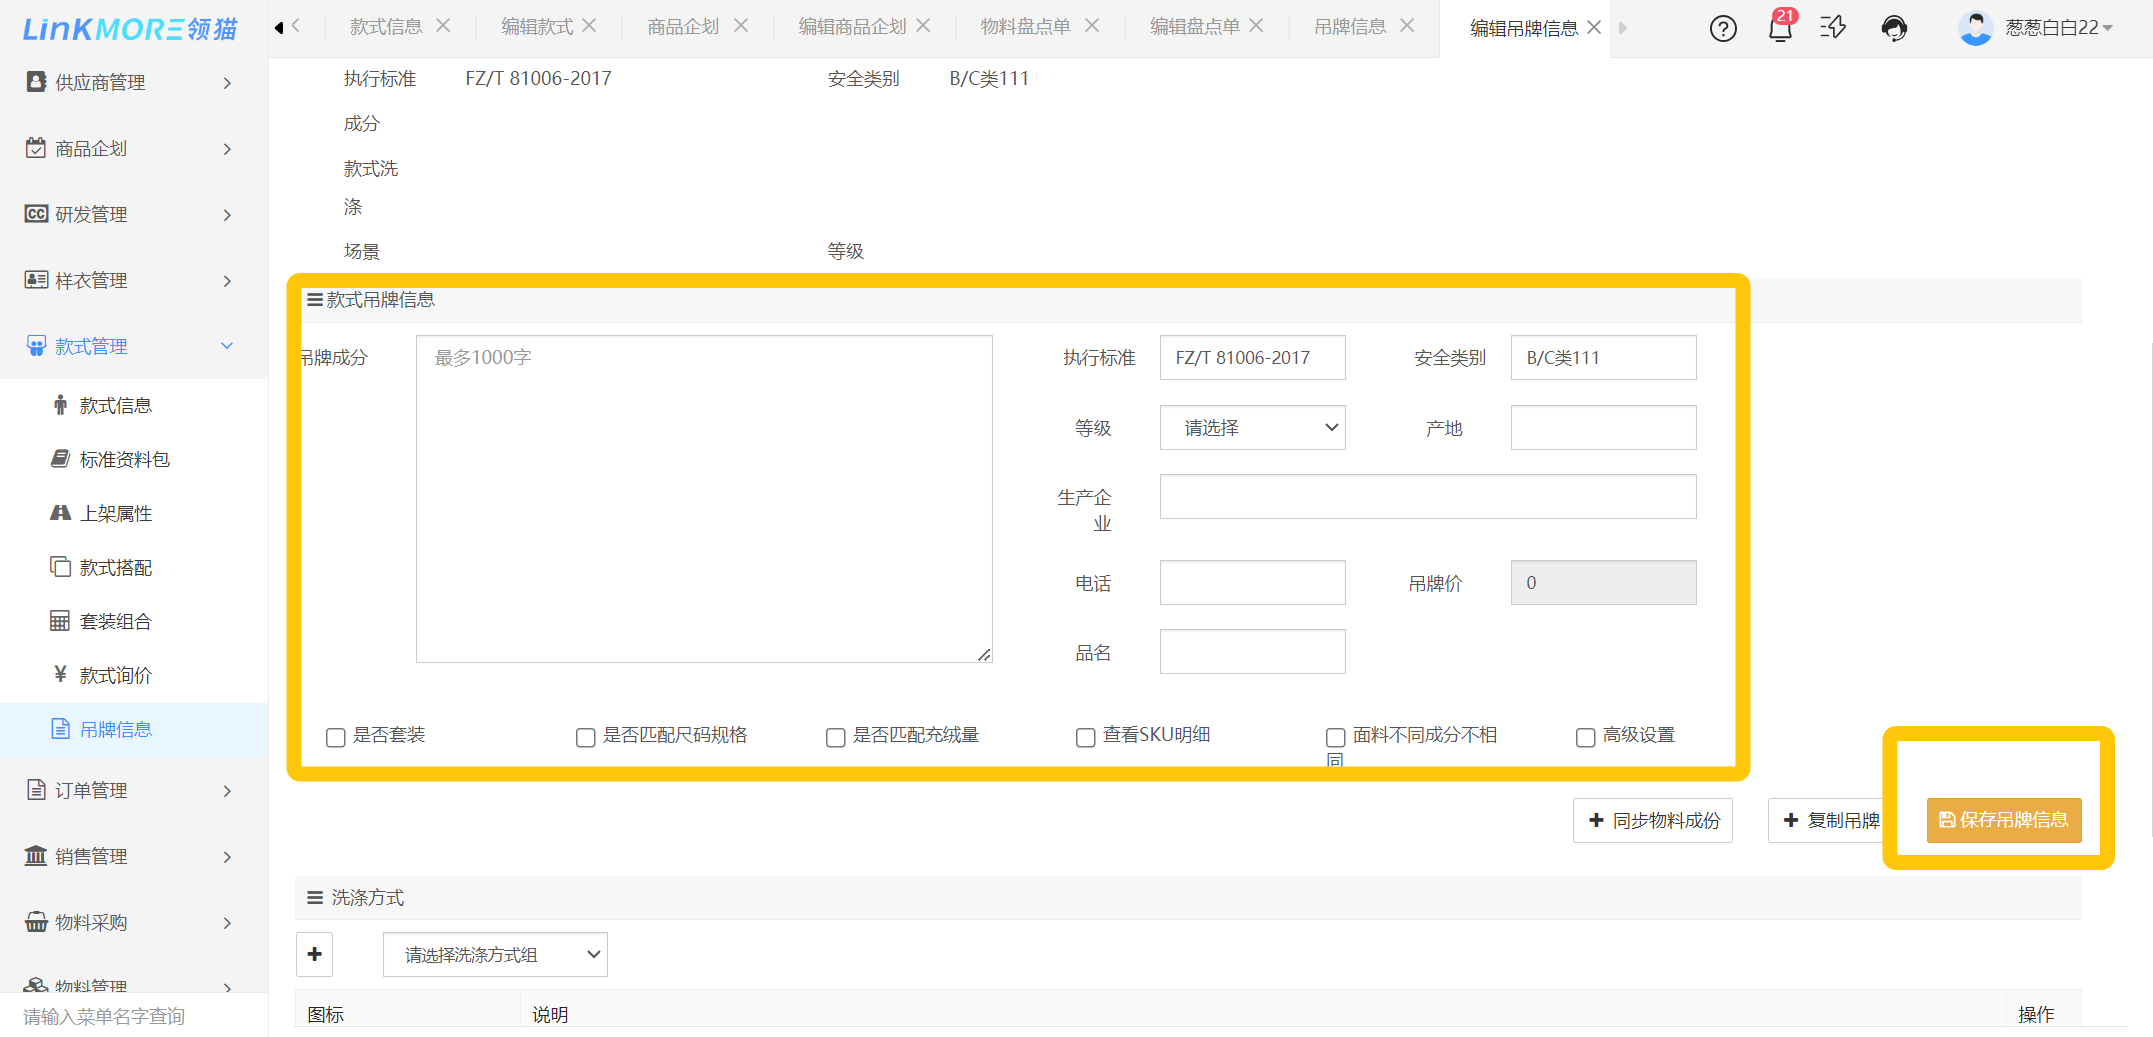This screenshot has width=2153, height=1037.
Task: Enable the 是否套装 checkbox
Action: click(336, 737)
